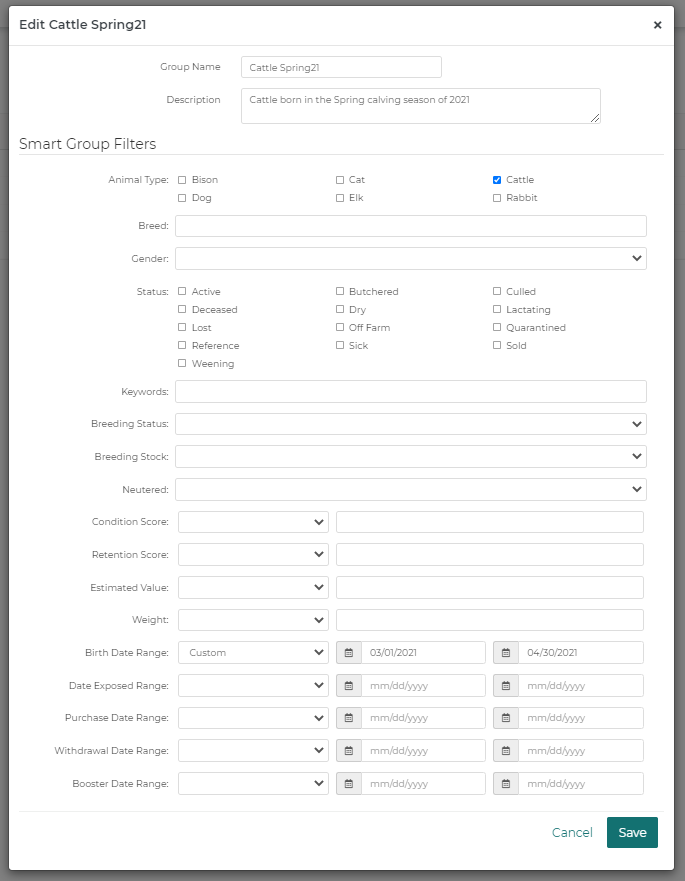Expand the Gender dropdown

[411, 258]
